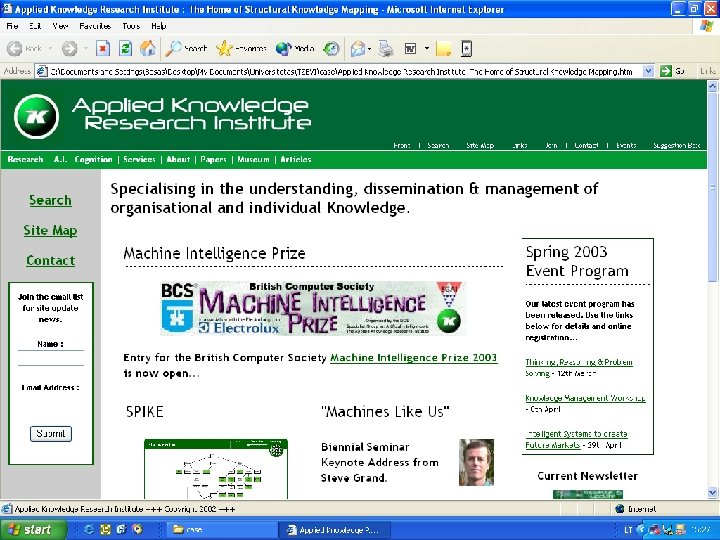
Task: Open the Museum navigation item
Action: tap(253, 159)
